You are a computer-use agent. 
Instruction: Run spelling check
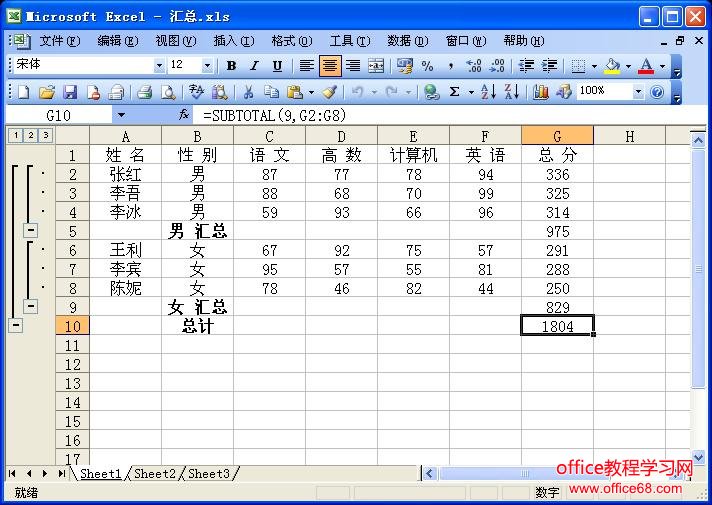[x=197, y=92]
